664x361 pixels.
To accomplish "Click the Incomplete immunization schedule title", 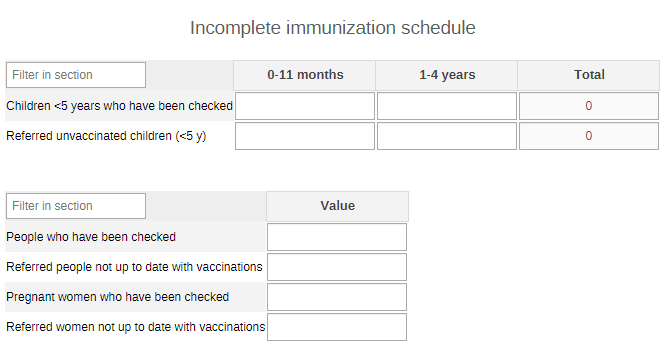I will tap(332, 28).
